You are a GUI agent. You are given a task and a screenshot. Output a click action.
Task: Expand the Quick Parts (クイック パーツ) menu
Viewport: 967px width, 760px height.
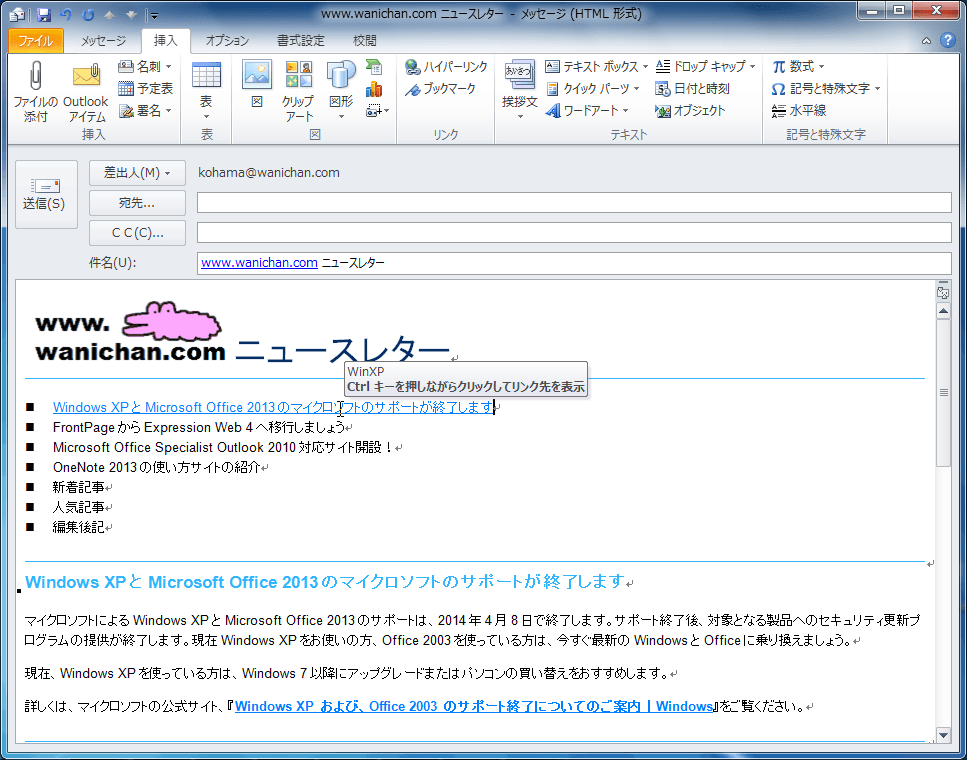click(593, 89)
